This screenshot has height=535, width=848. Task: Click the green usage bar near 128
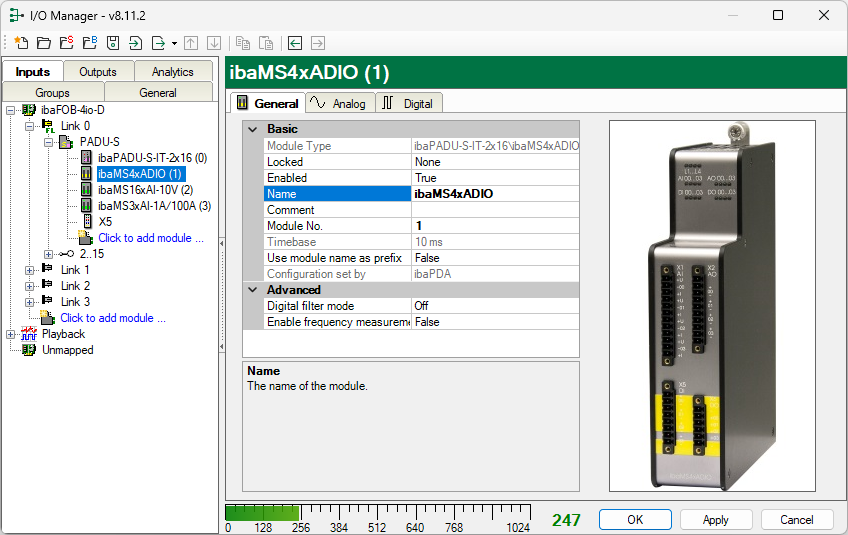(264, 512)
